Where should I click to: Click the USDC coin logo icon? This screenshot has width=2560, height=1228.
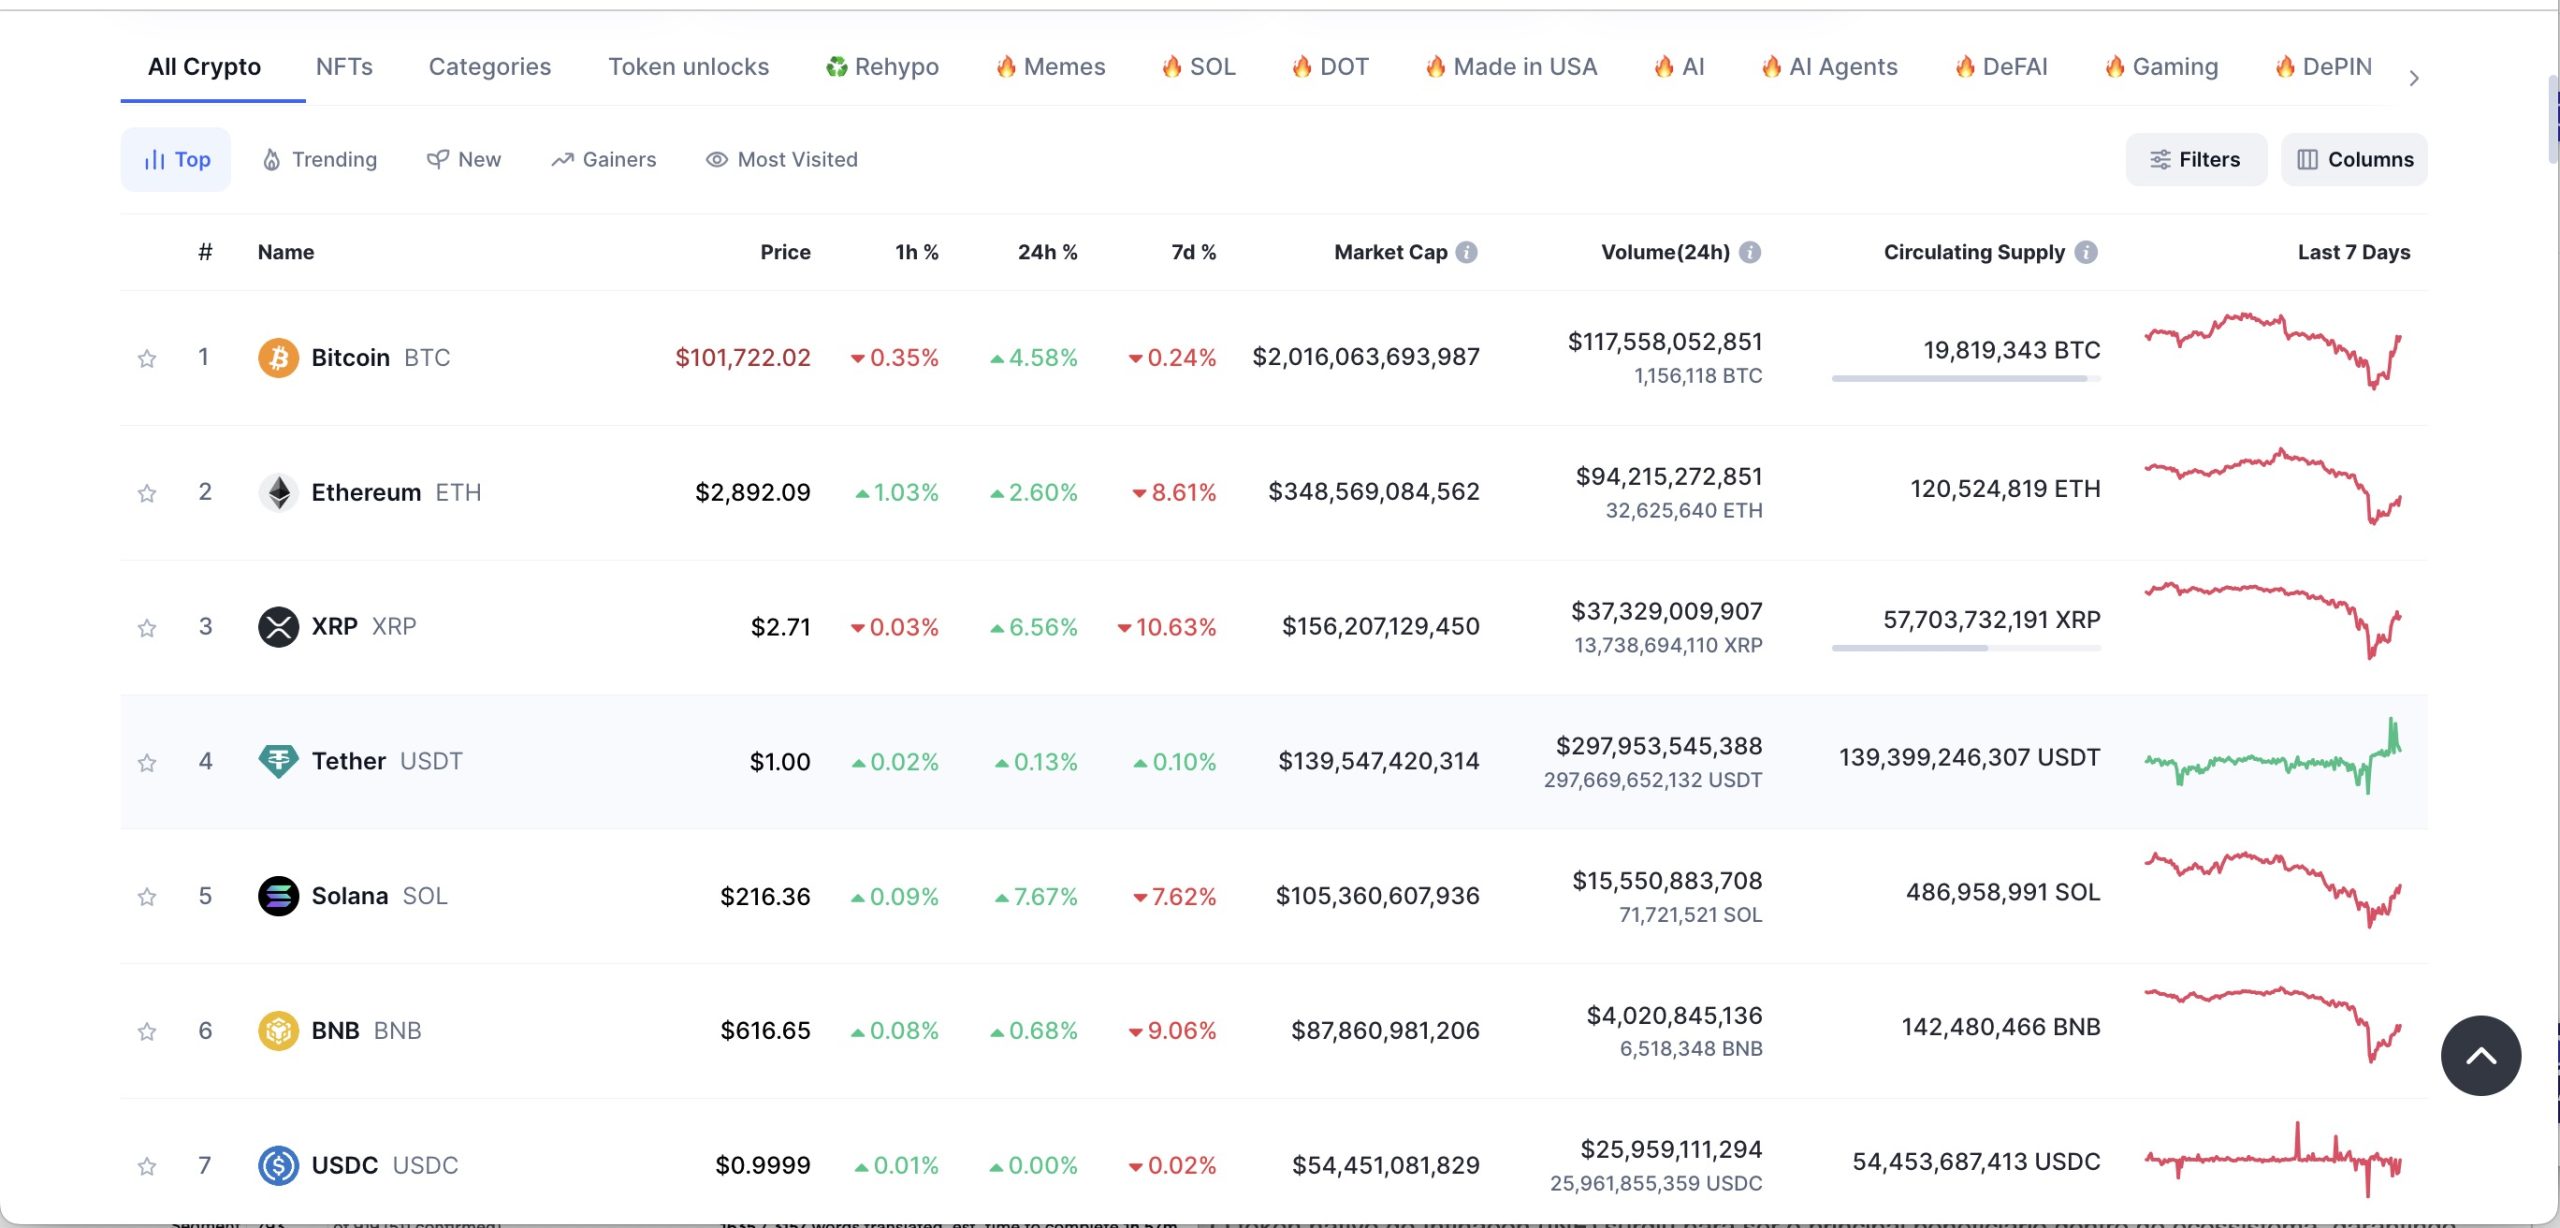coord(278,1165)
